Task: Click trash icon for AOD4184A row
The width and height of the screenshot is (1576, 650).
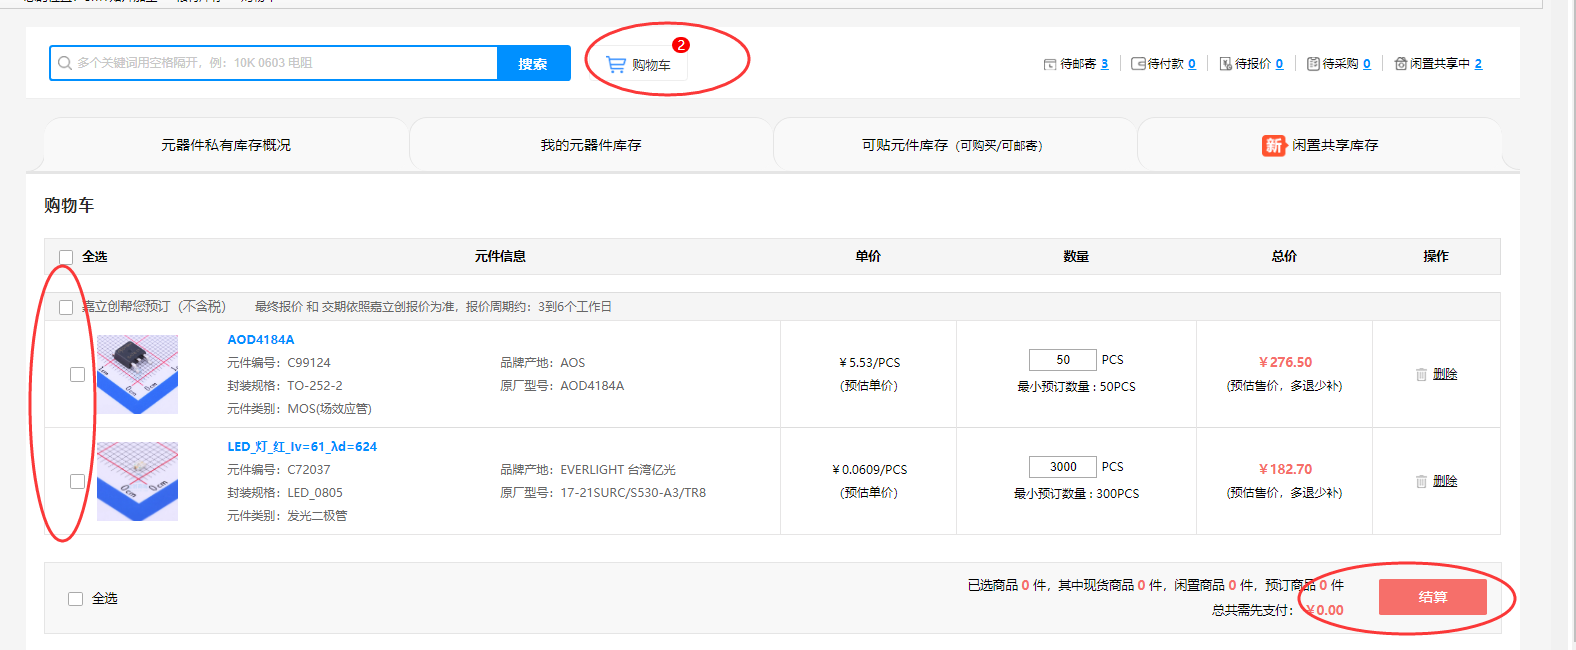Action: coord(1421,374)
